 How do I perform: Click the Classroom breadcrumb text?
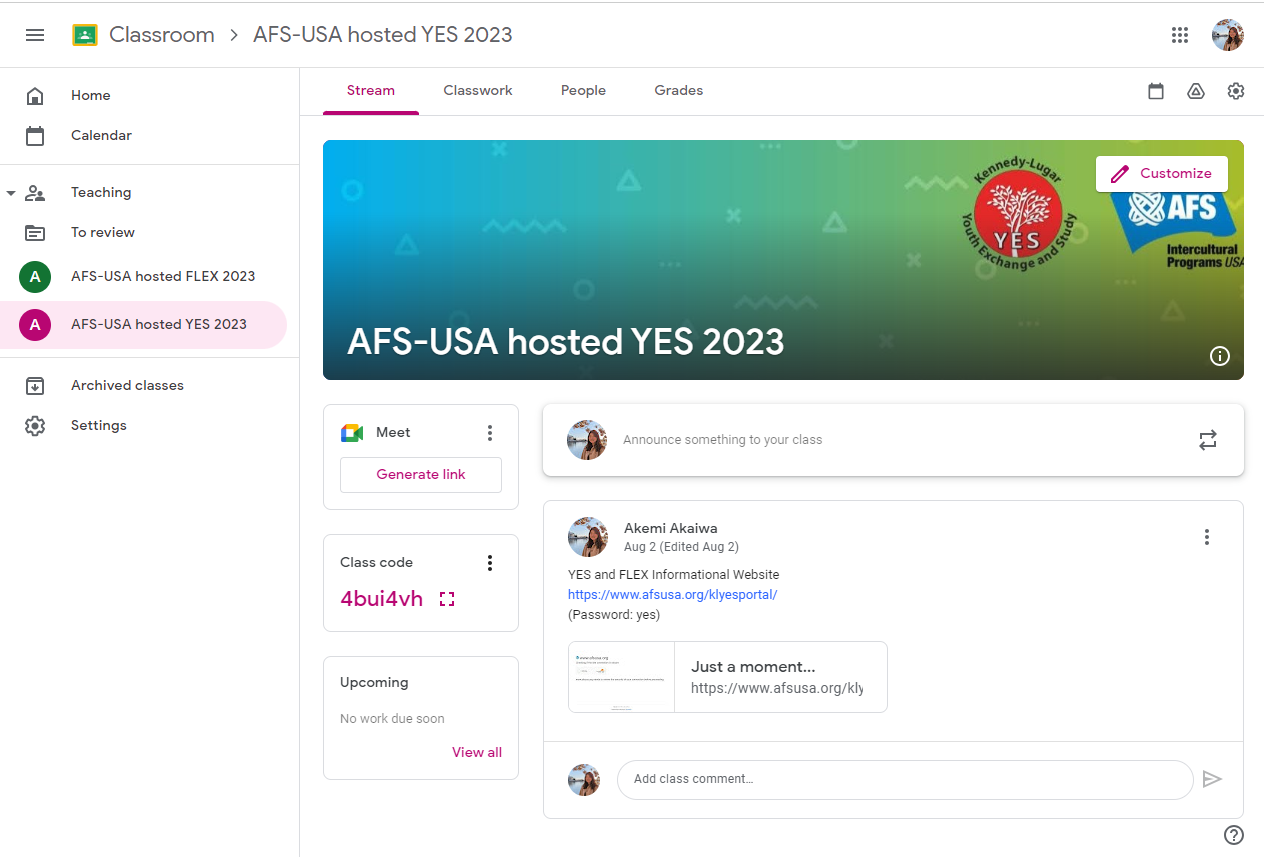[162, 35]
